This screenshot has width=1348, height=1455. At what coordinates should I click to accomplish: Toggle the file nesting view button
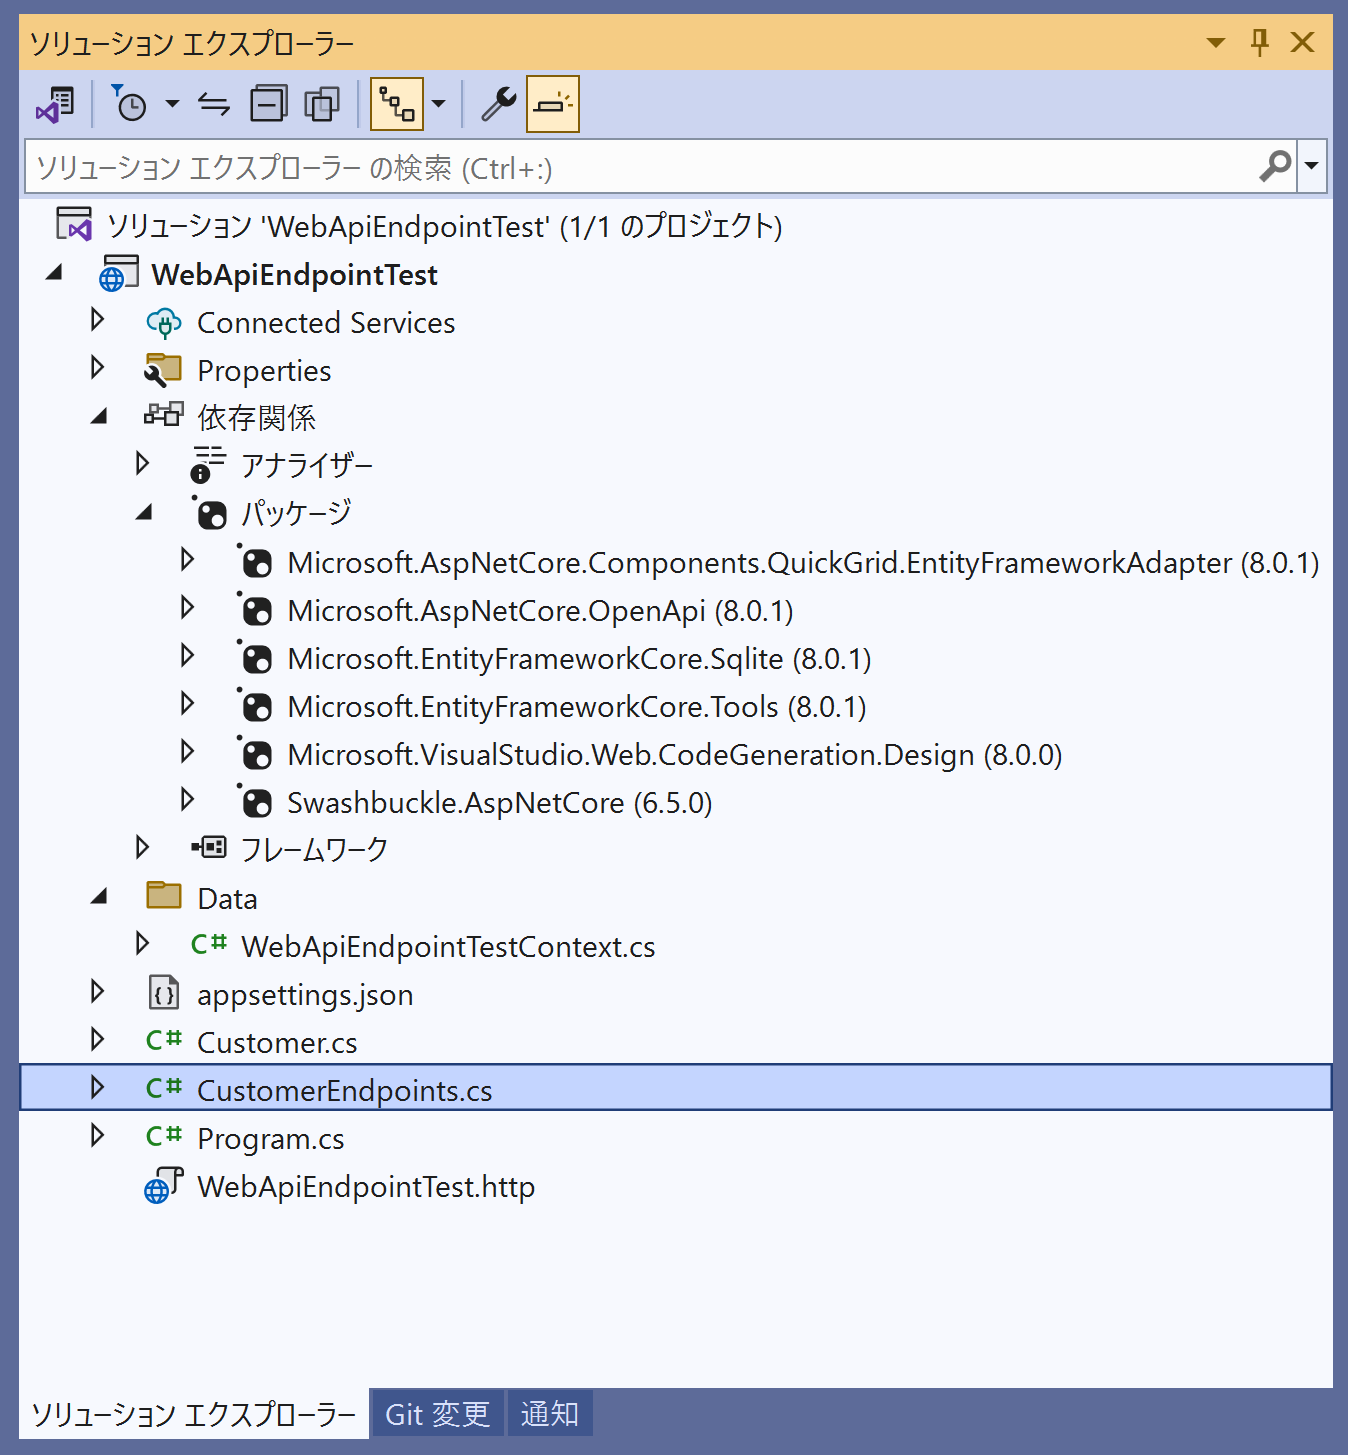[x=397, y=104]
